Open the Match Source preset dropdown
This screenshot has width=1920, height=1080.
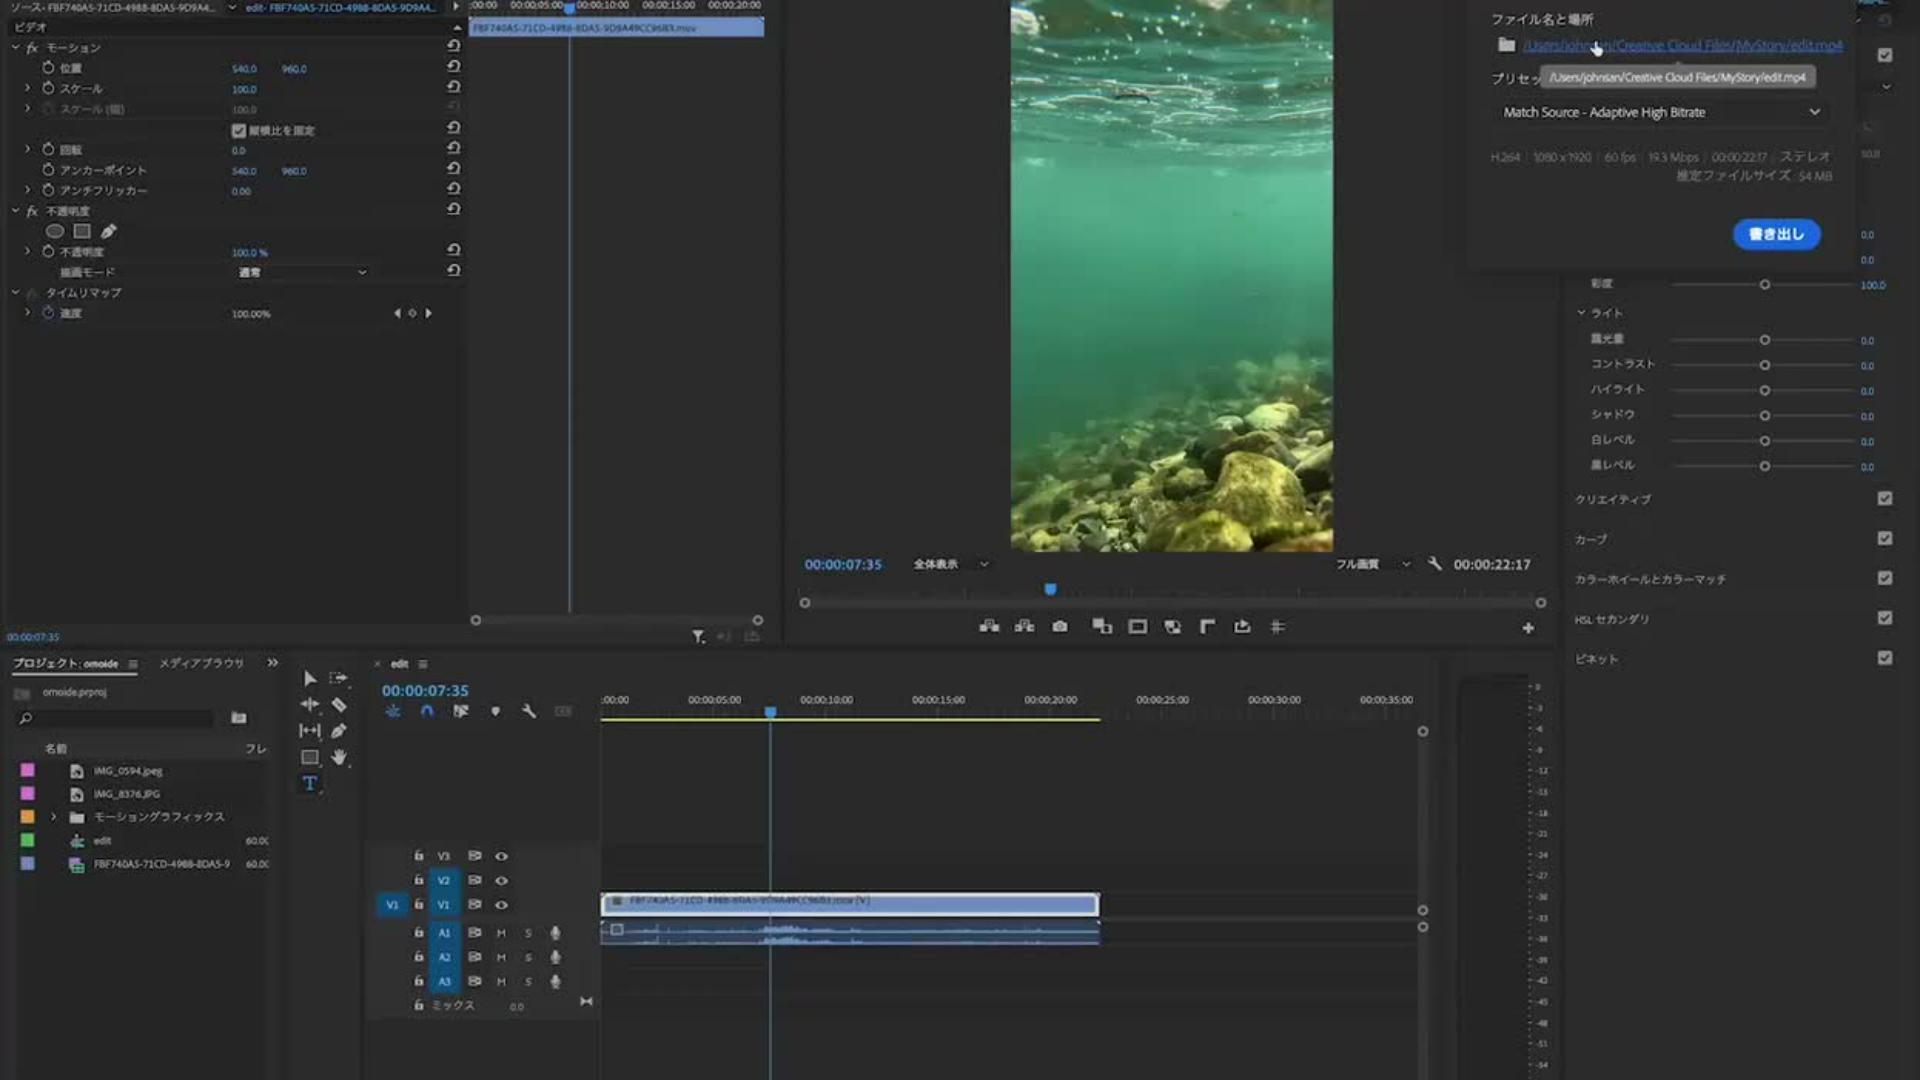coord(1661,112)
